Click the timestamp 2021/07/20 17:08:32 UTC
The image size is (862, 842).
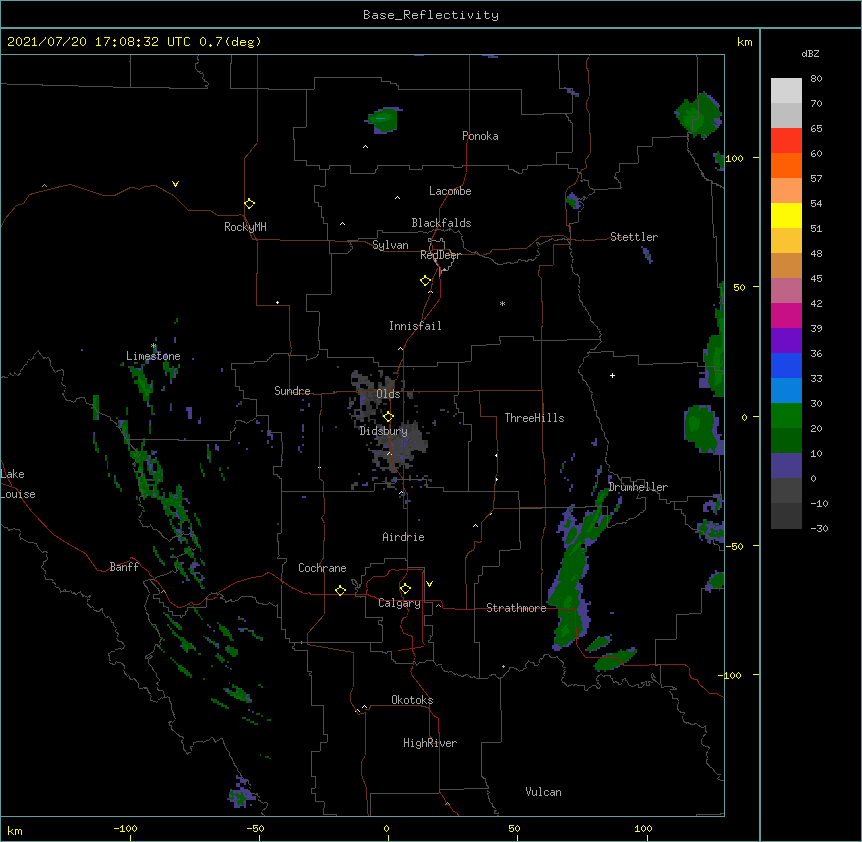[x=99, y=42]
